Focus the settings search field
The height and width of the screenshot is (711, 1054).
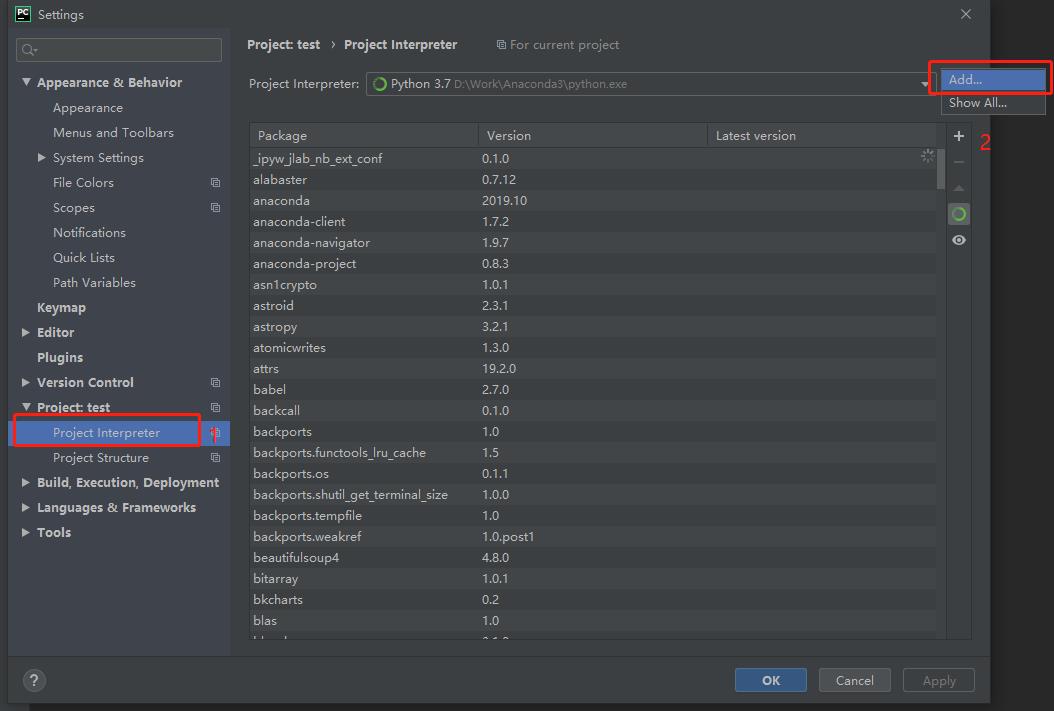pyautogui.click(x=119, y=50)
